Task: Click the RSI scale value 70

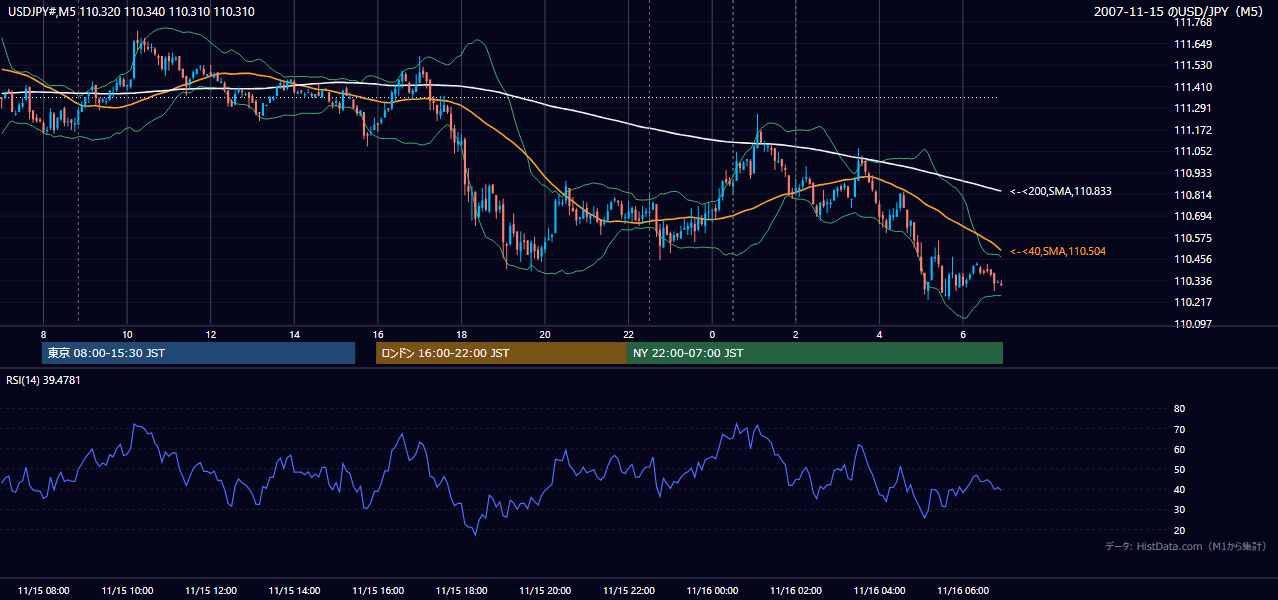Action: [1179, 429]
